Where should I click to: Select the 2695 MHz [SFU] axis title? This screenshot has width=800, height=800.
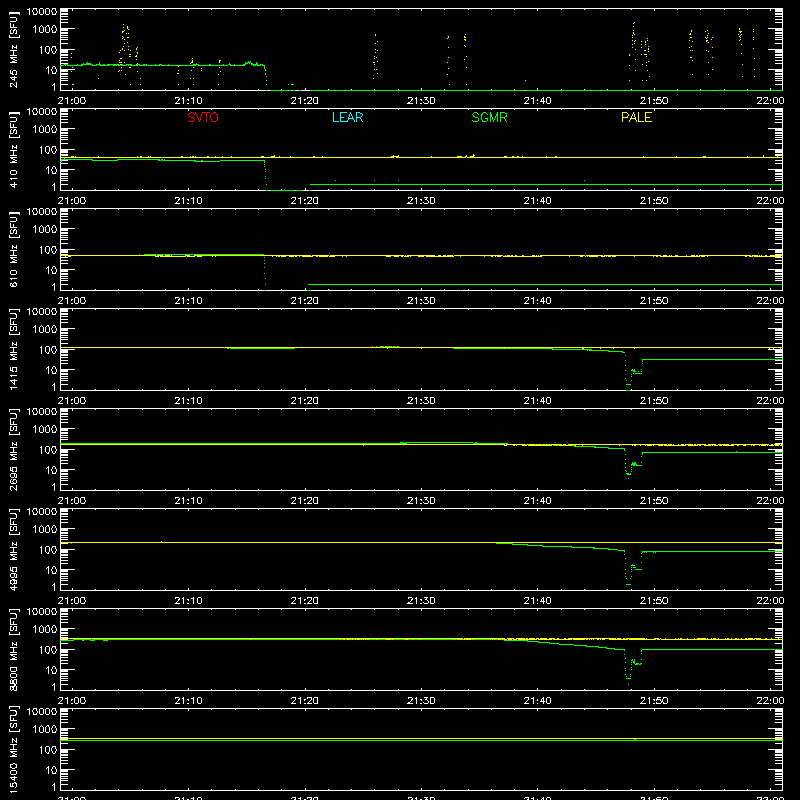[13, 449]
